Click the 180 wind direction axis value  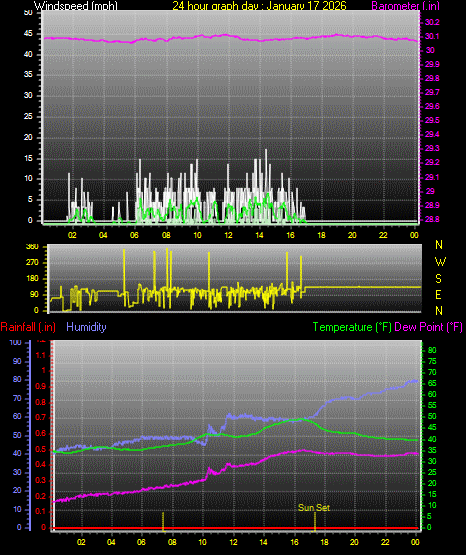point(33,279)
